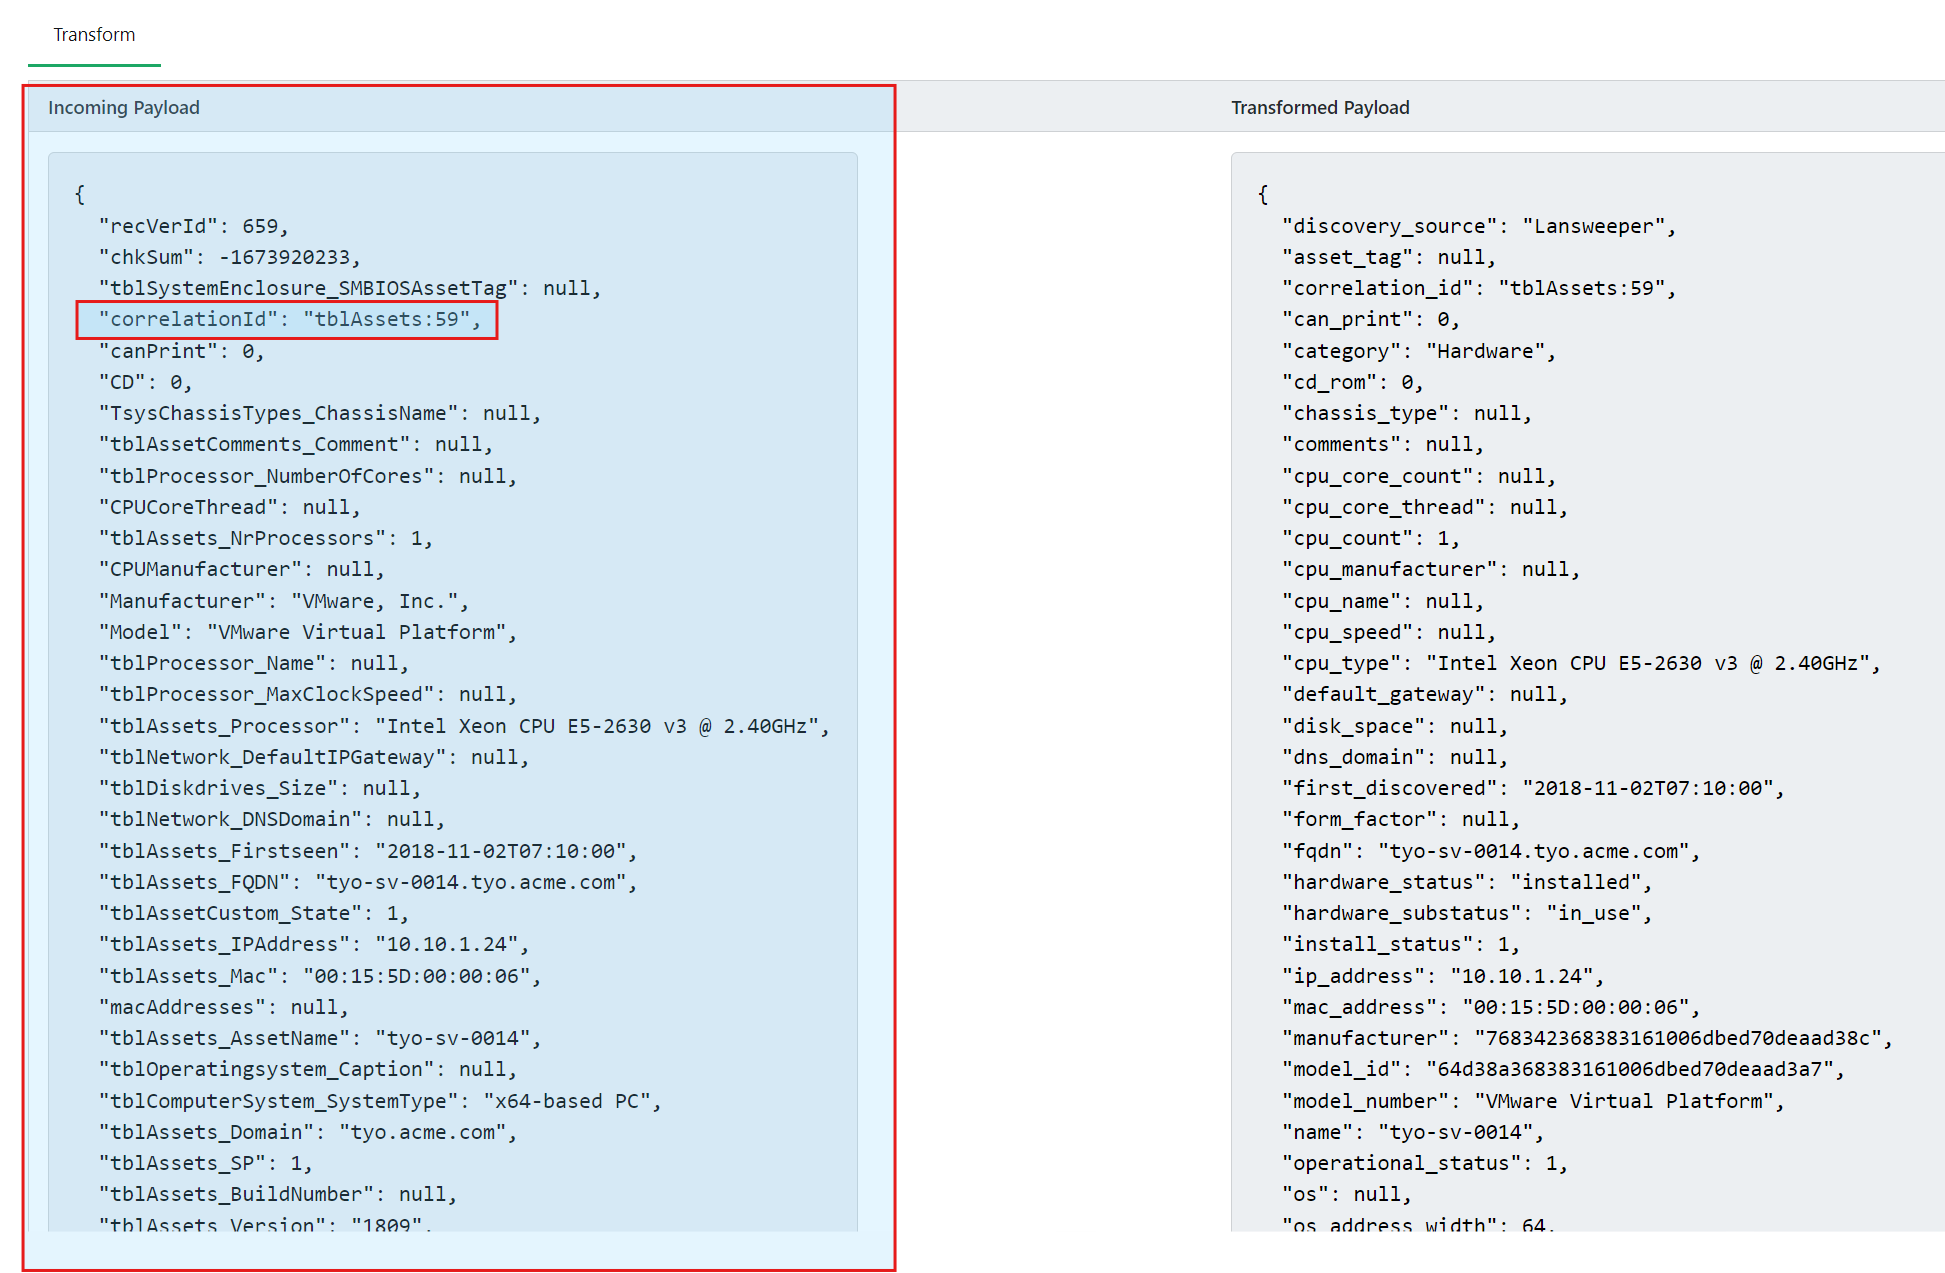Screen dimensions: 1945x1273
Task: Click the "model_id" line
Action: click(x=1563, y=1069)
